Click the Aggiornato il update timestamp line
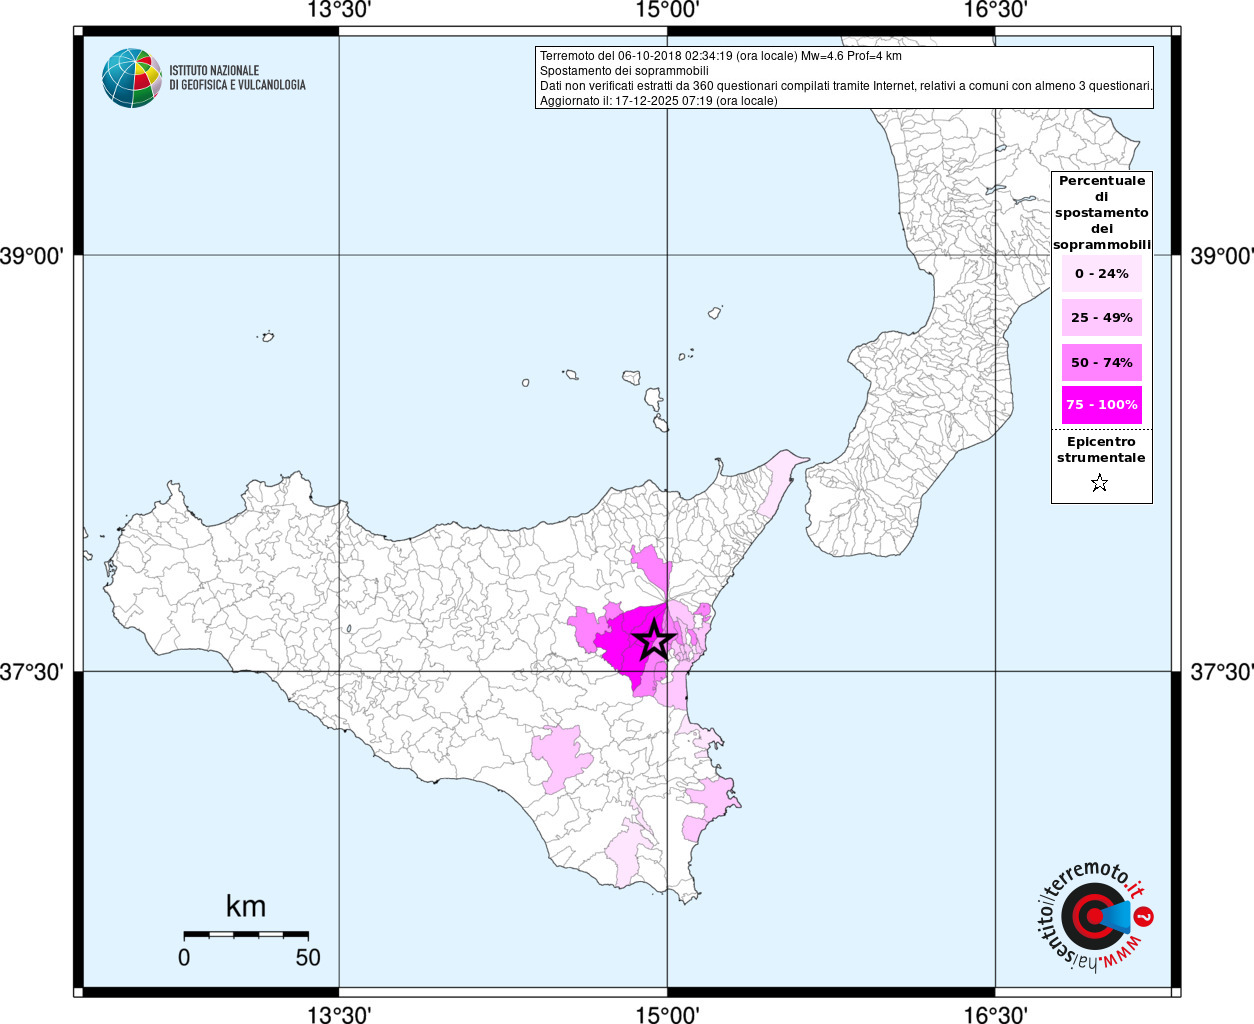 click(659, 101)
